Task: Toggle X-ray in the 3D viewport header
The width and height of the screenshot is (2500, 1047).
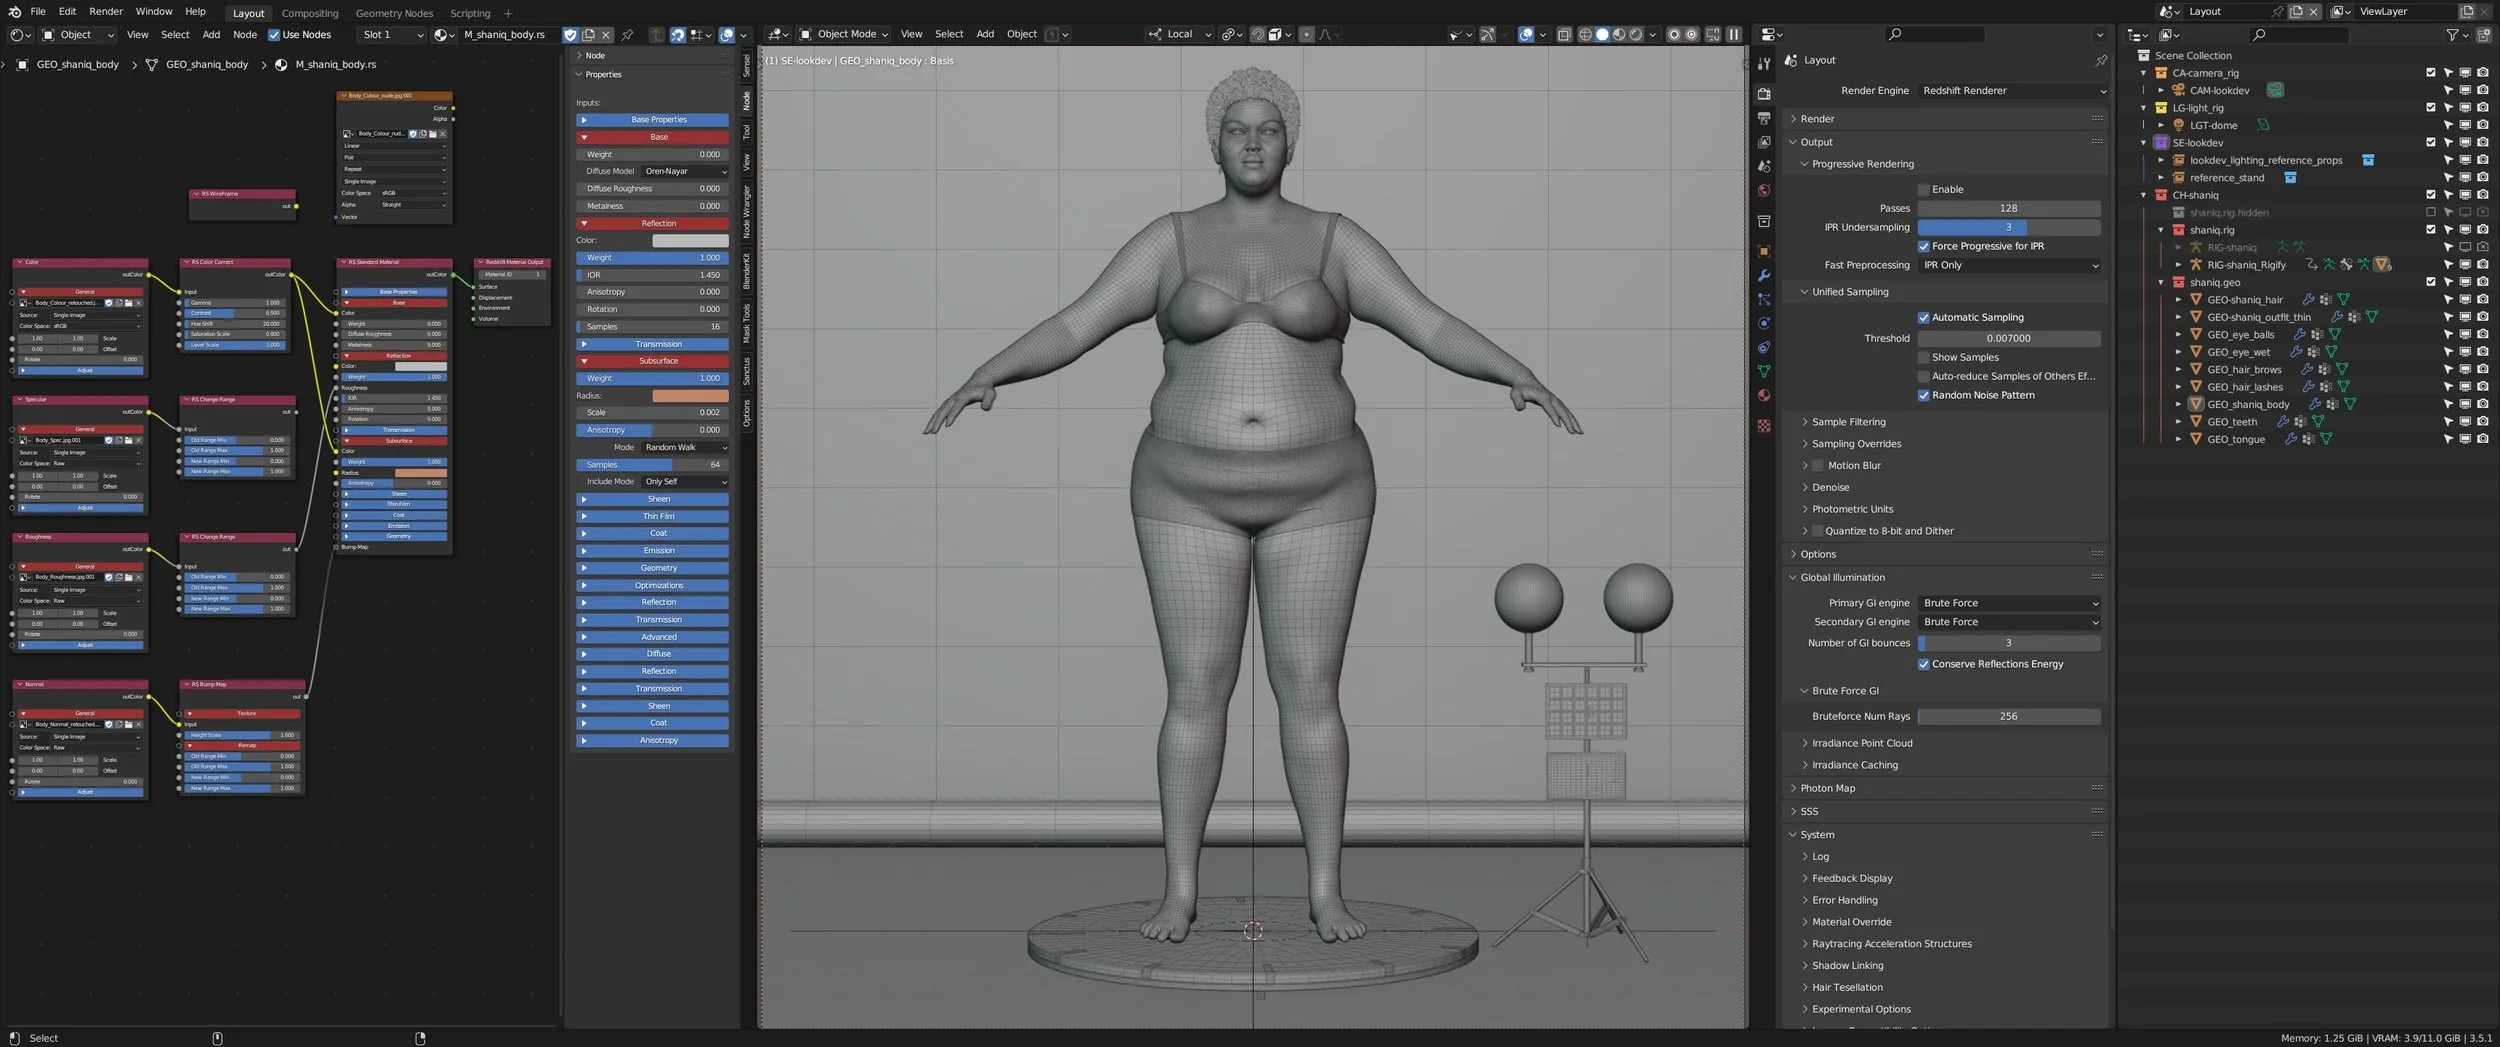Action: click(1564, 34)
